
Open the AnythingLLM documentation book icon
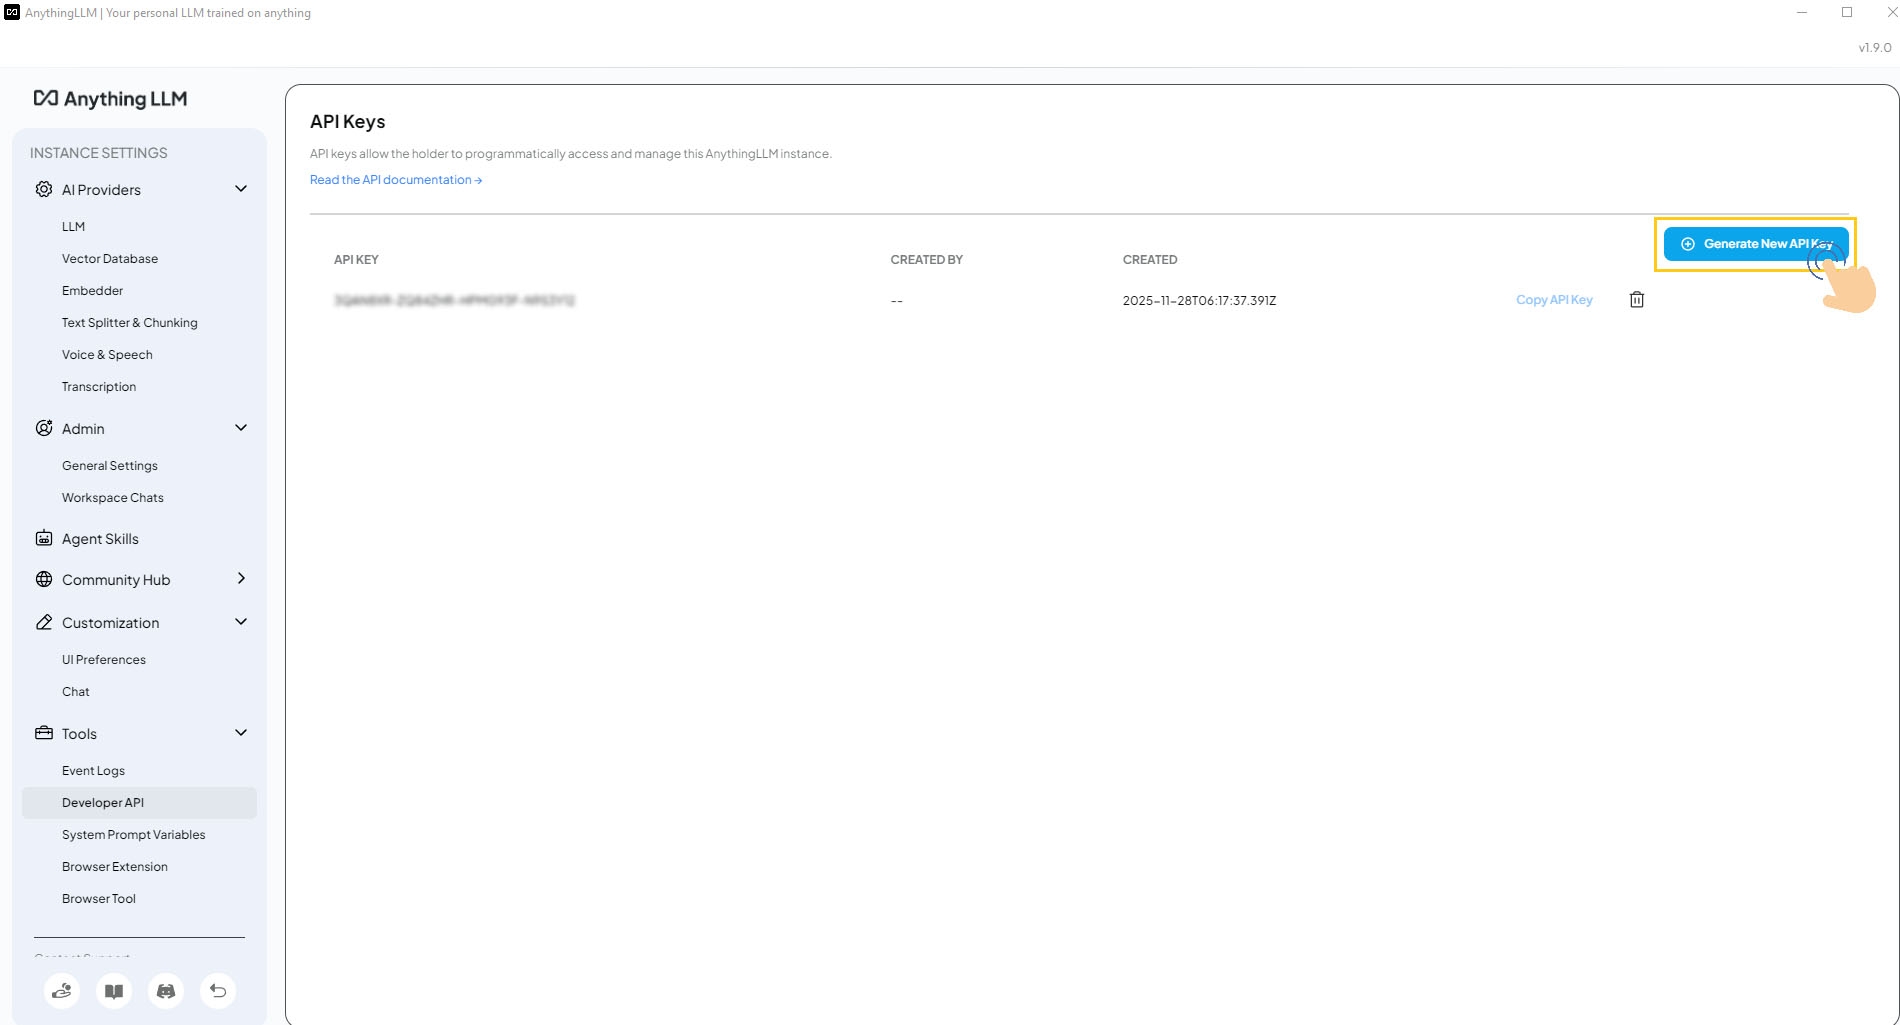113,991
